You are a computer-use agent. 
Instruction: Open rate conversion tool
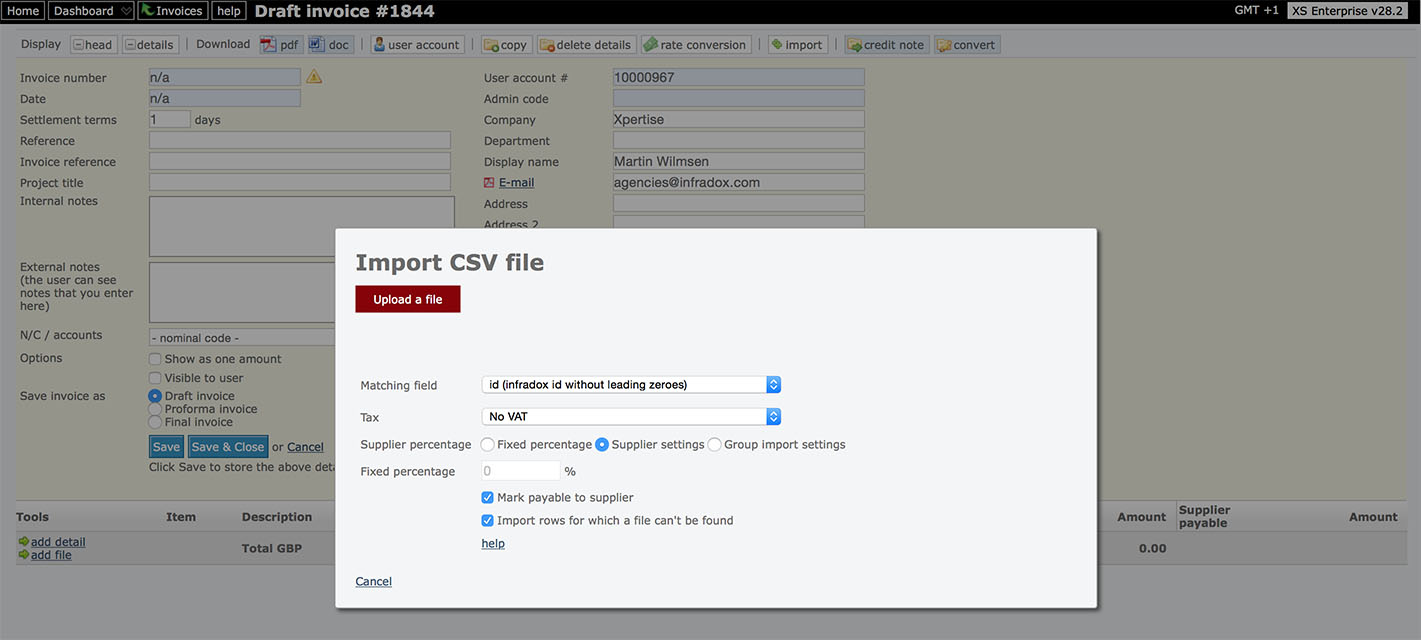tap(696, 45)
